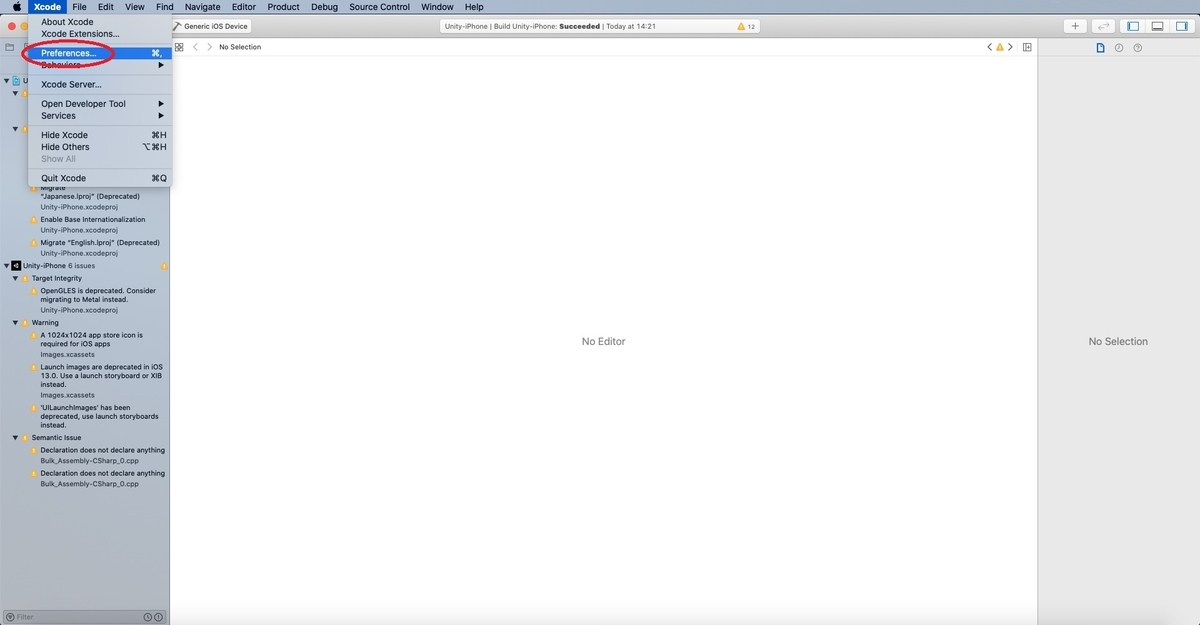Open the Product menu

pyautogui.click(x=284, y=7)
